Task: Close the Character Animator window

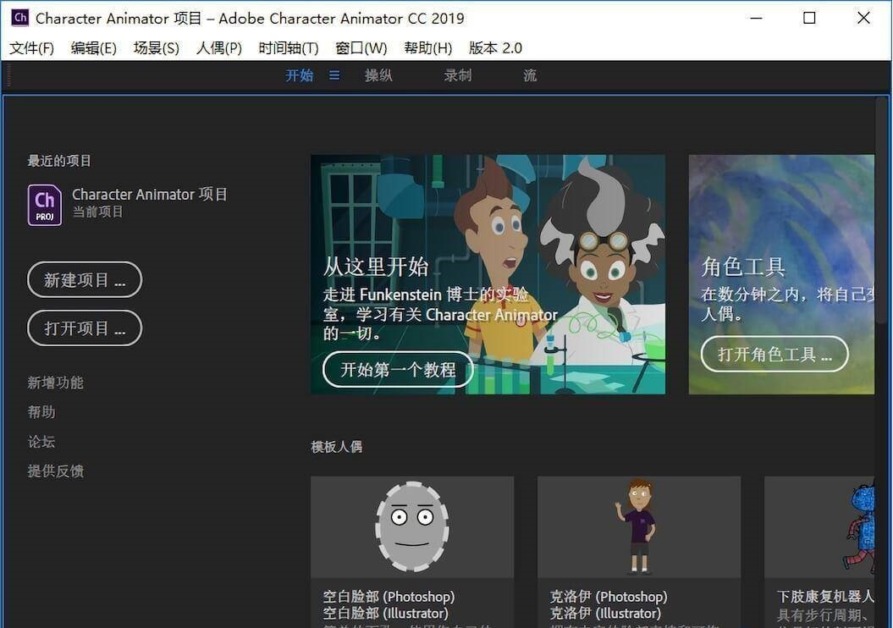Action: point(863,18)
